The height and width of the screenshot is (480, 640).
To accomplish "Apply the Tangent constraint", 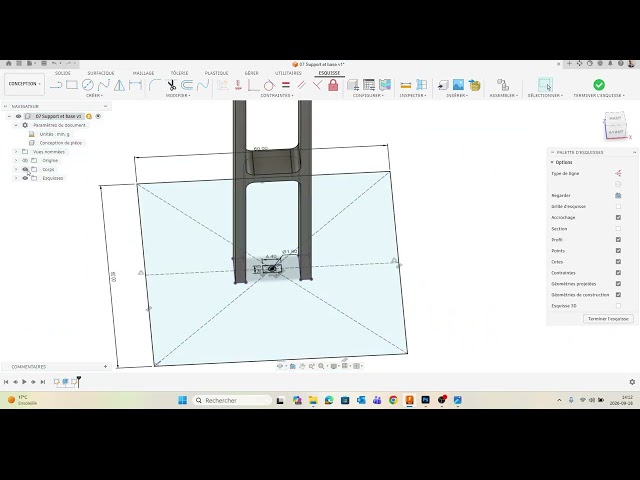I will pos(269,85).
